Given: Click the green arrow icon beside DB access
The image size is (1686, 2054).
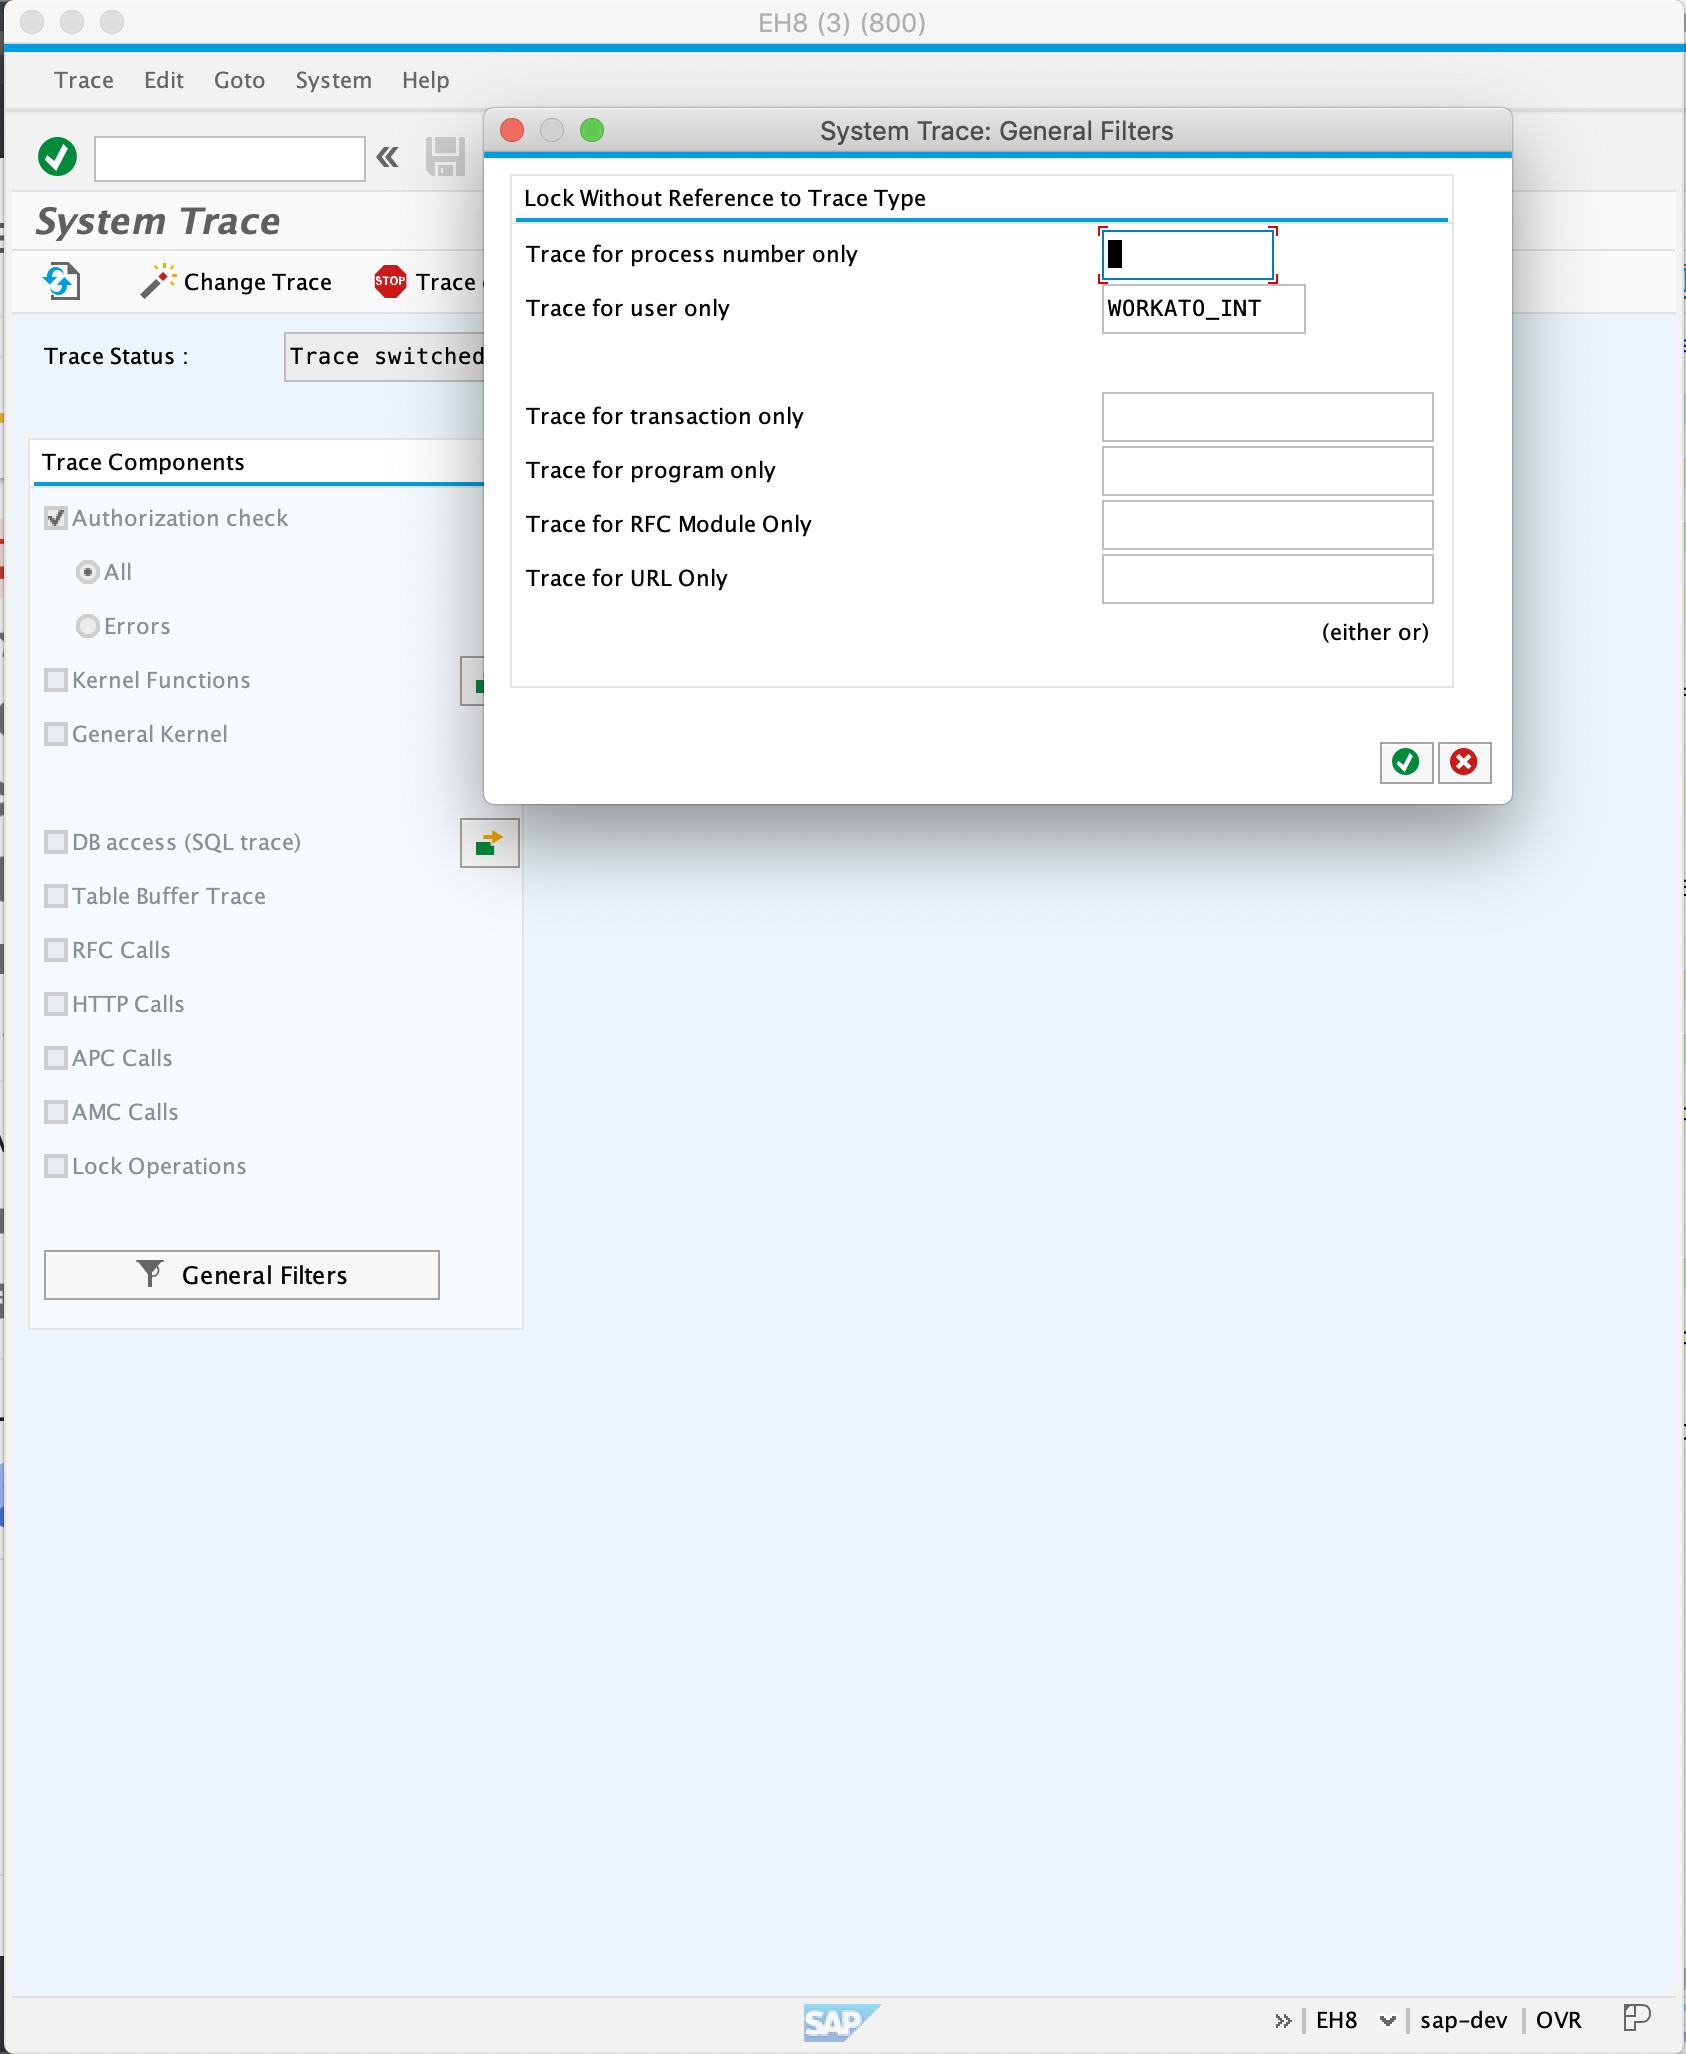Looking at the screenshot, I should pos(489,843).
